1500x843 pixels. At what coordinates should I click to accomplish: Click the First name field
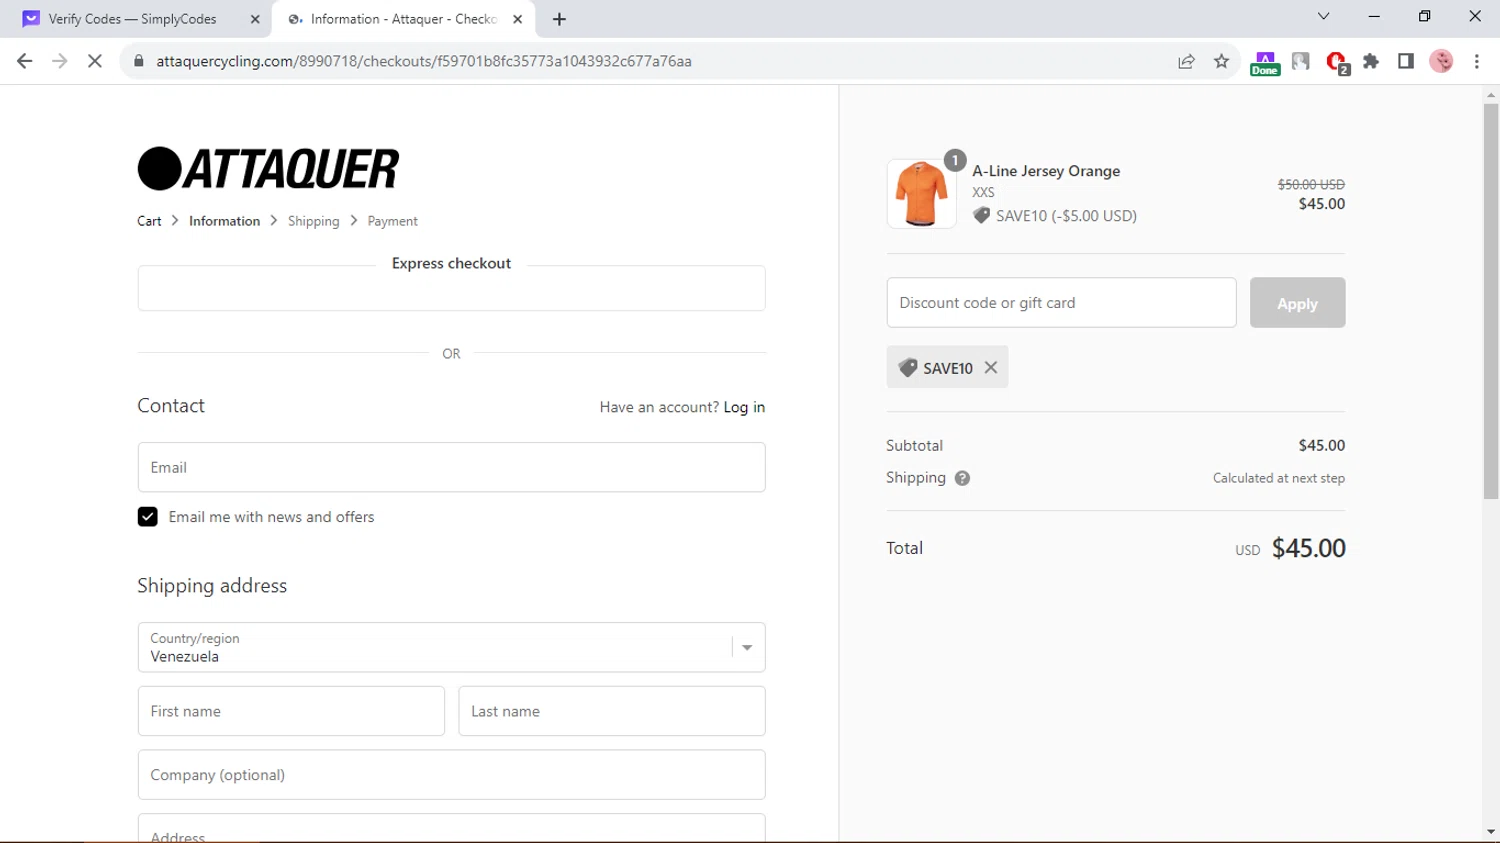291,711
